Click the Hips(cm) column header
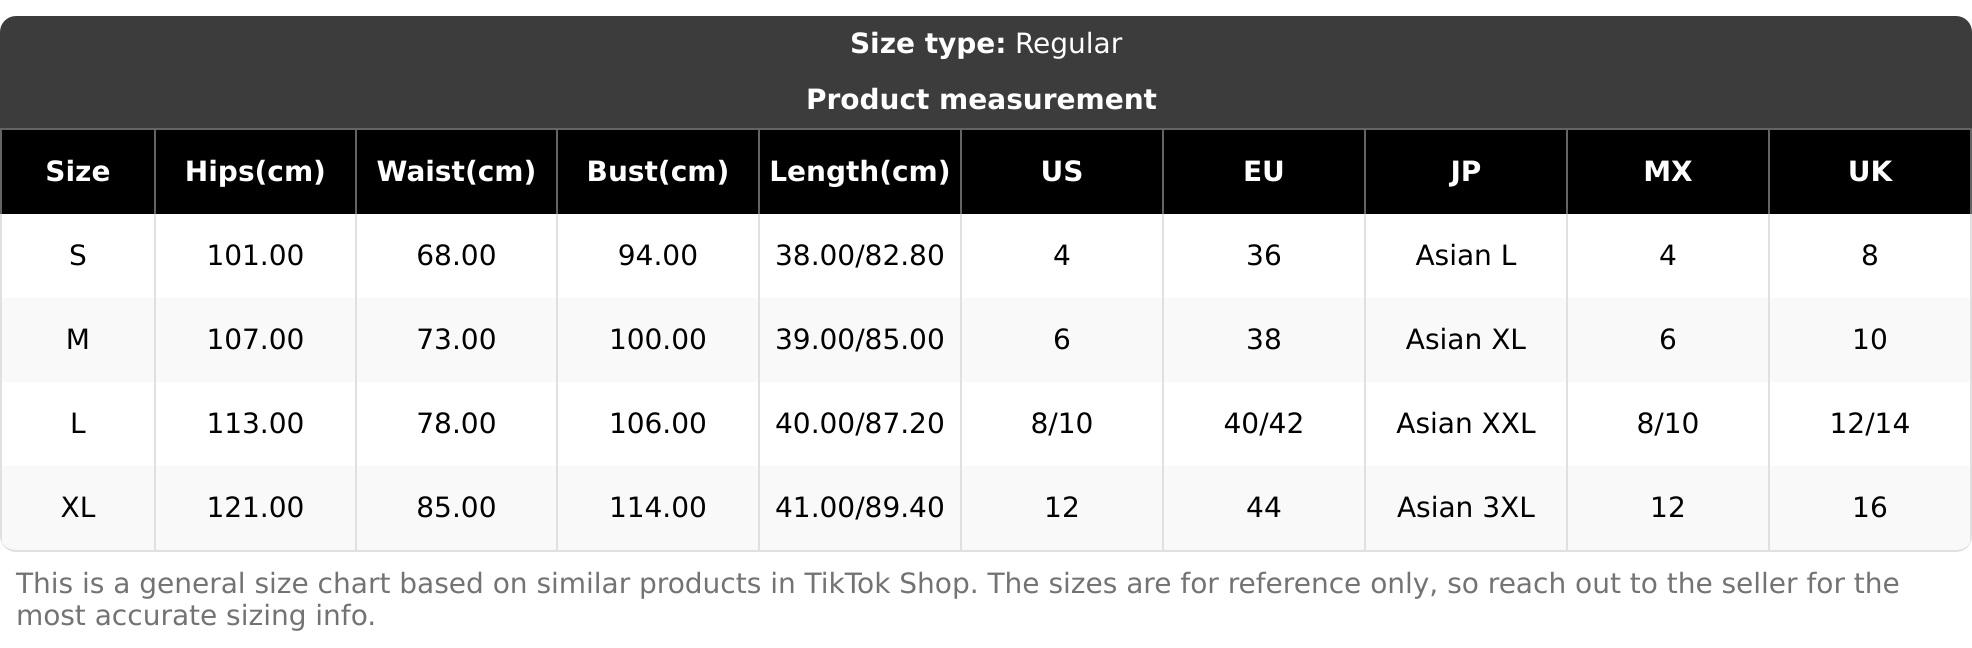The image size is (1972, 648). tap(255, 172)
